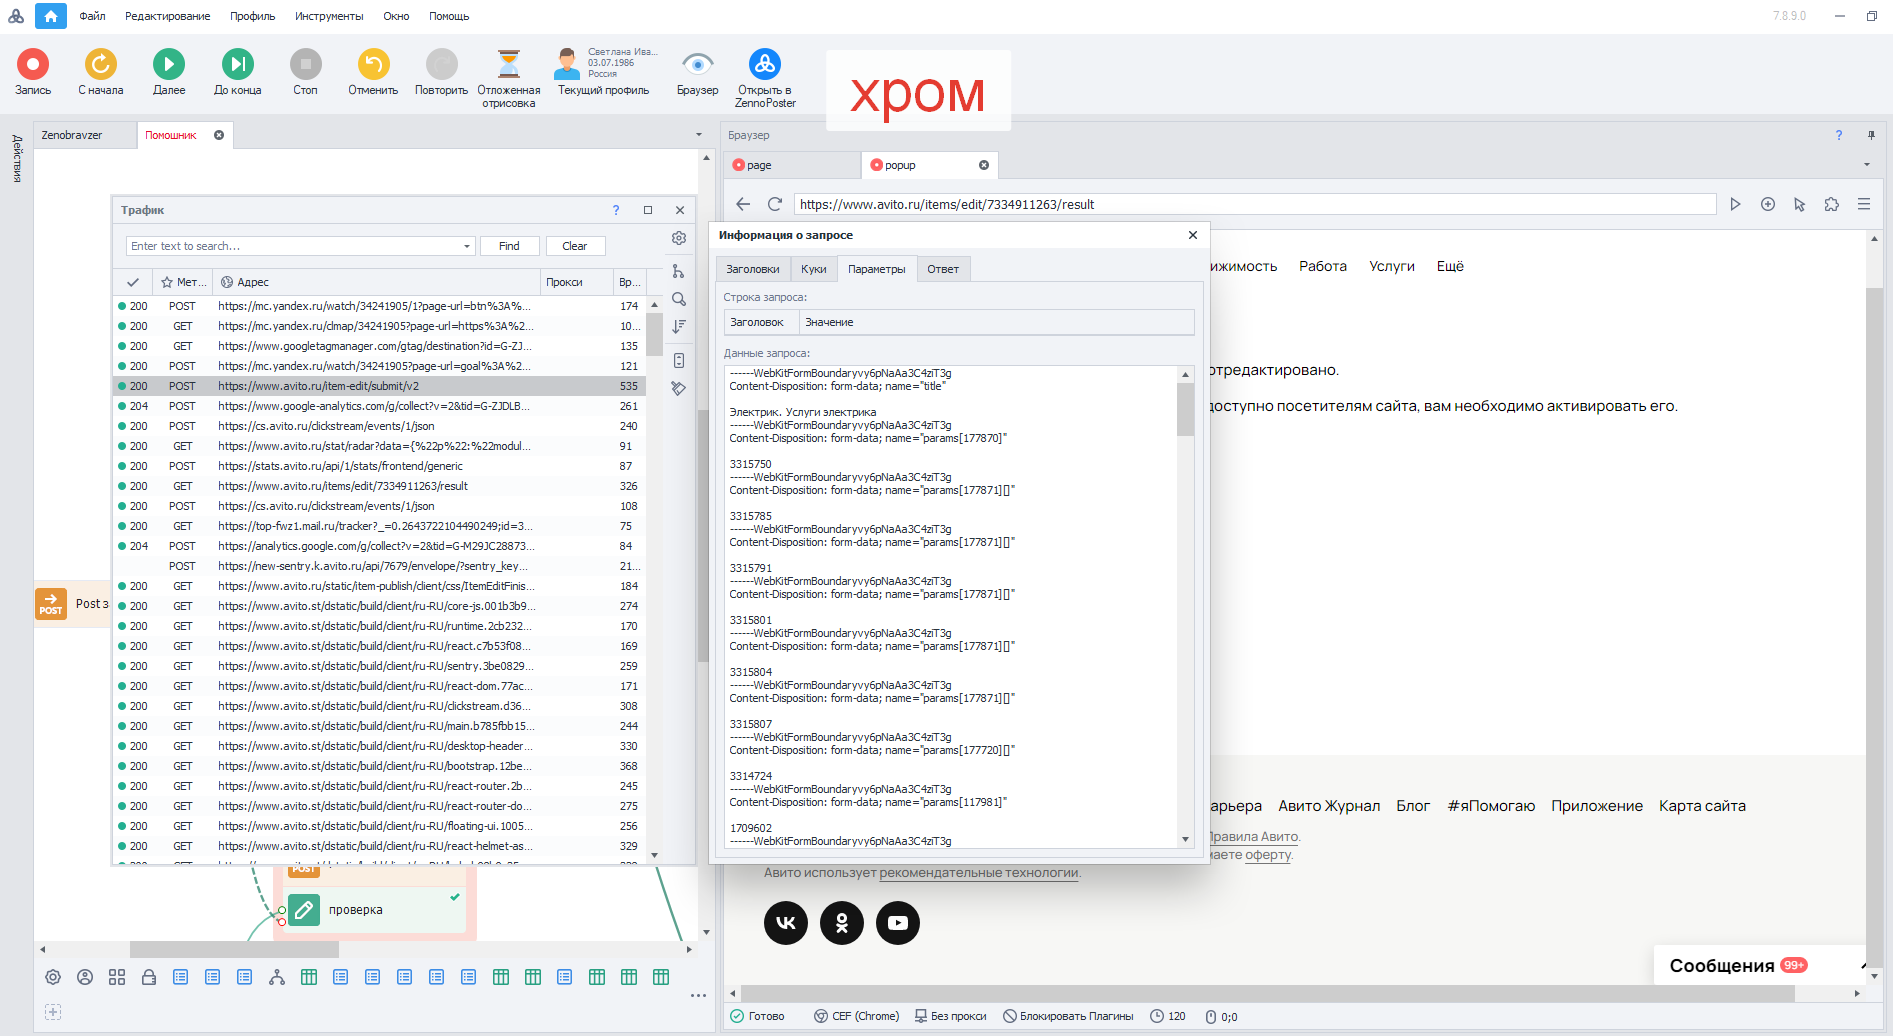Viewport: 1893px width, 1036px height.
Task: Open Трафик settings gear icon
Action: click(x=679, y=238)
